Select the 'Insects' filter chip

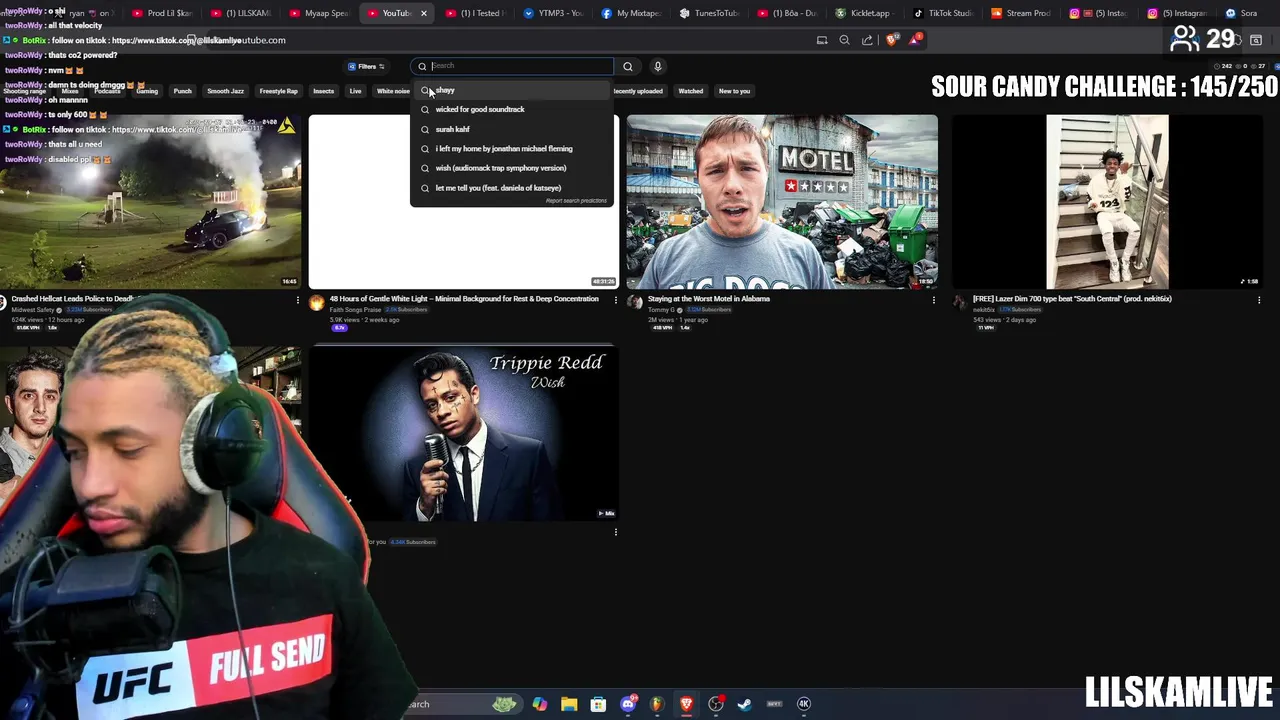(x=323, y=91)
